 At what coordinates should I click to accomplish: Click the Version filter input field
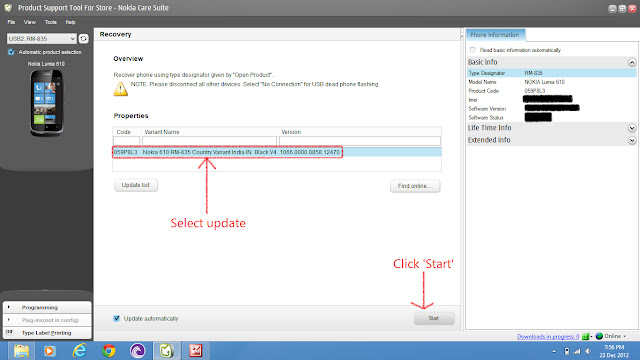coord(360,141)
